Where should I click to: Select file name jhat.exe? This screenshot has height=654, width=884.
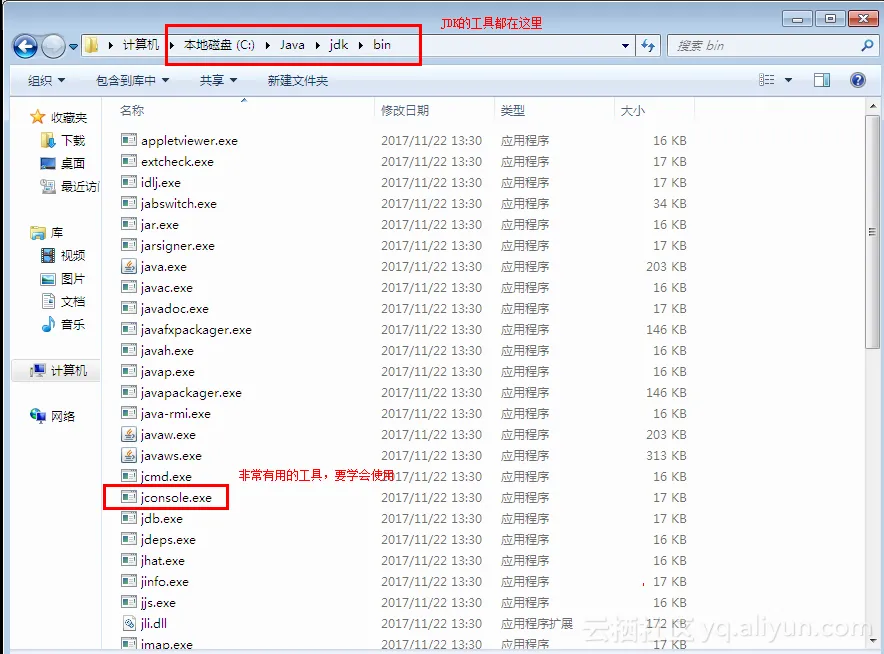[162, 561]
